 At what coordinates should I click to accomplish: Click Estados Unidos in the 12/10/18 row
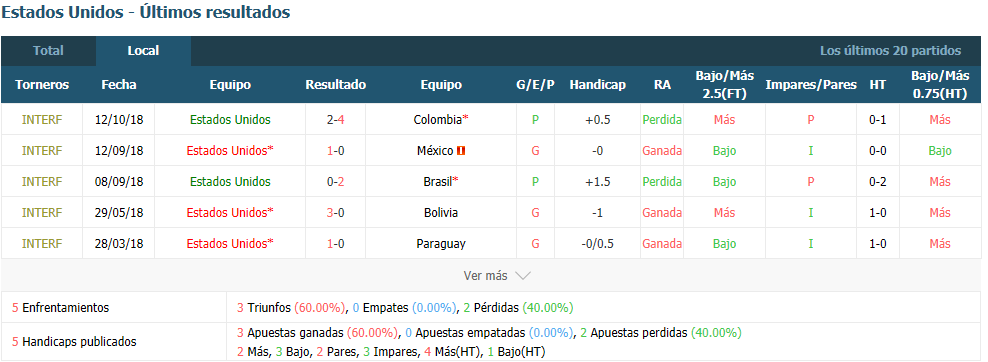[x=230, y=120]
